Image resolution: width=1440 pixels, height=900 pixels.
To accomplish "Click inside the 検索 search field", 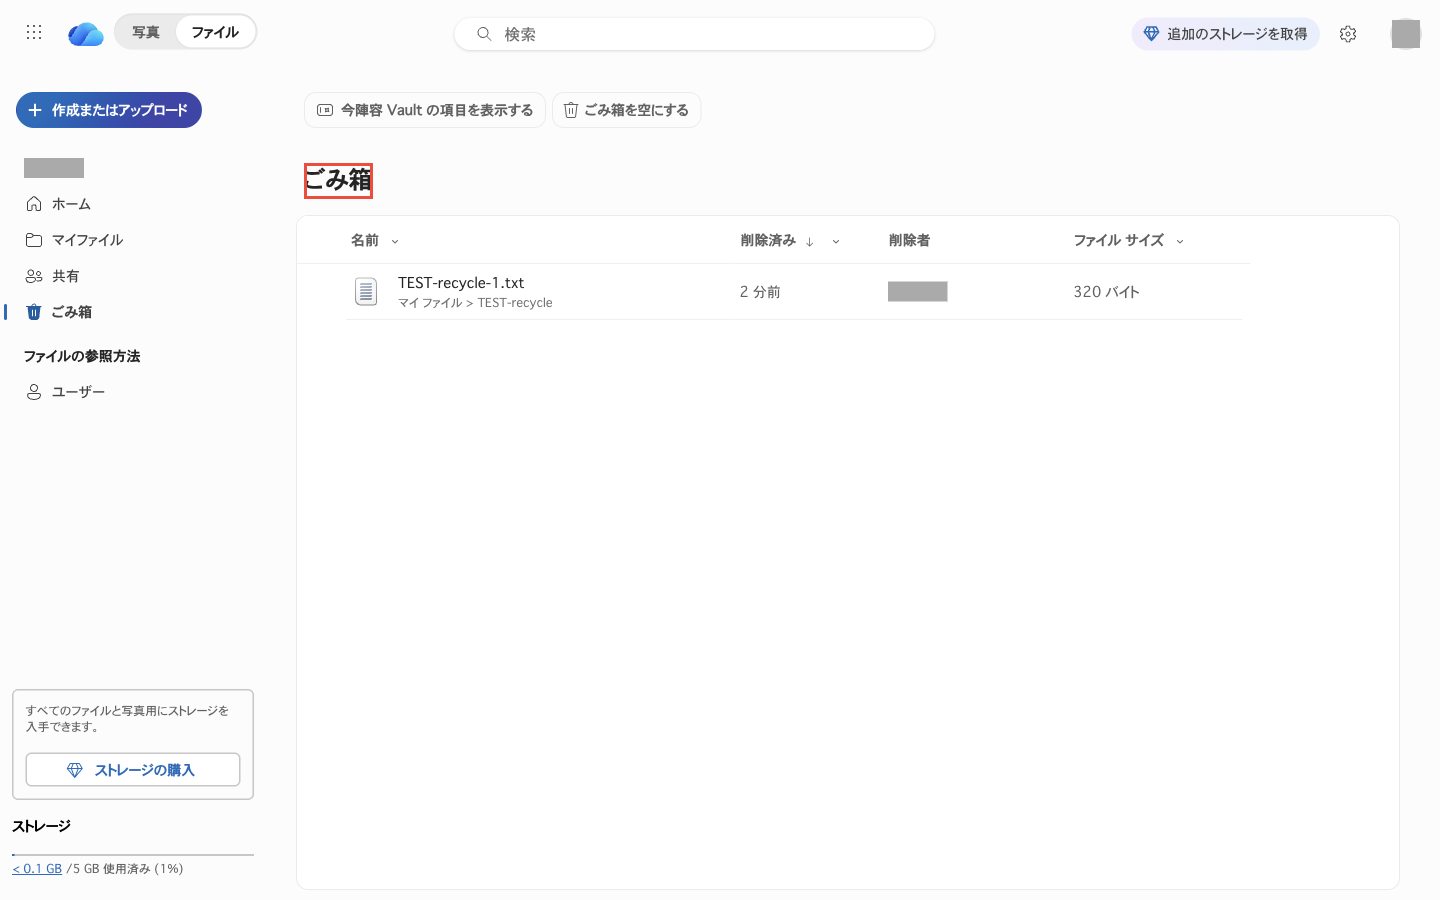I will 694,34.
